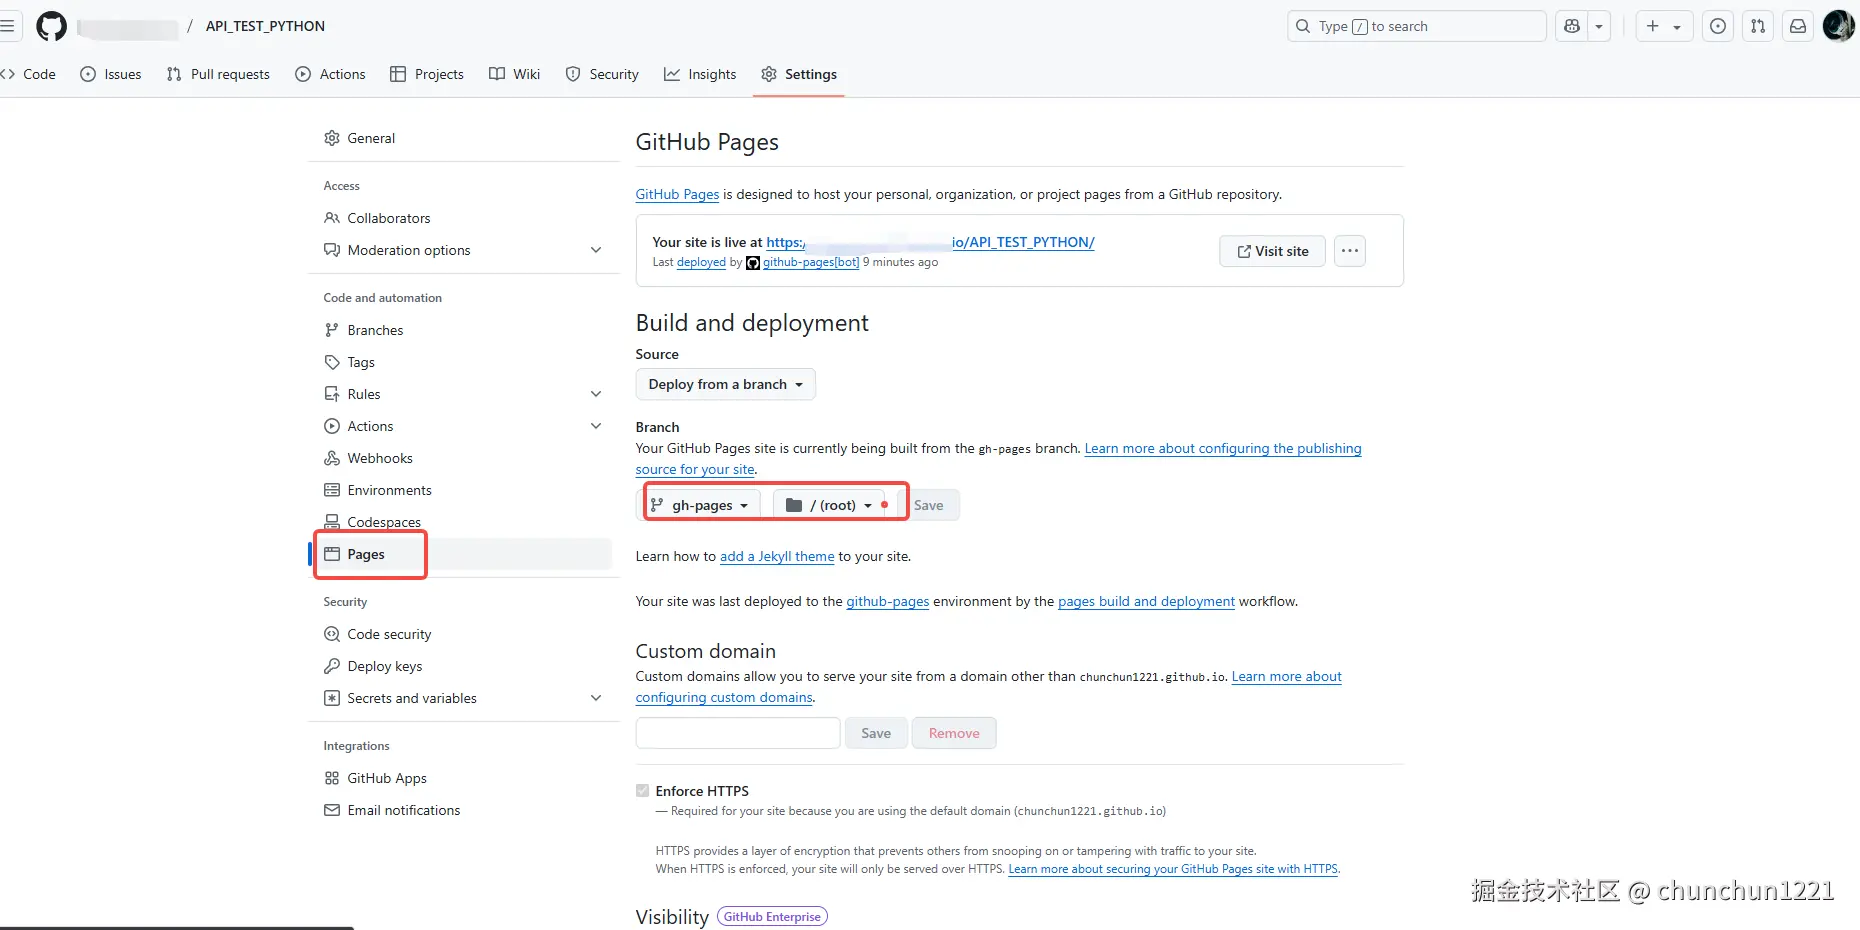
Task: Open the three-dots menu beside Visit site
Action: (1350, 251)
